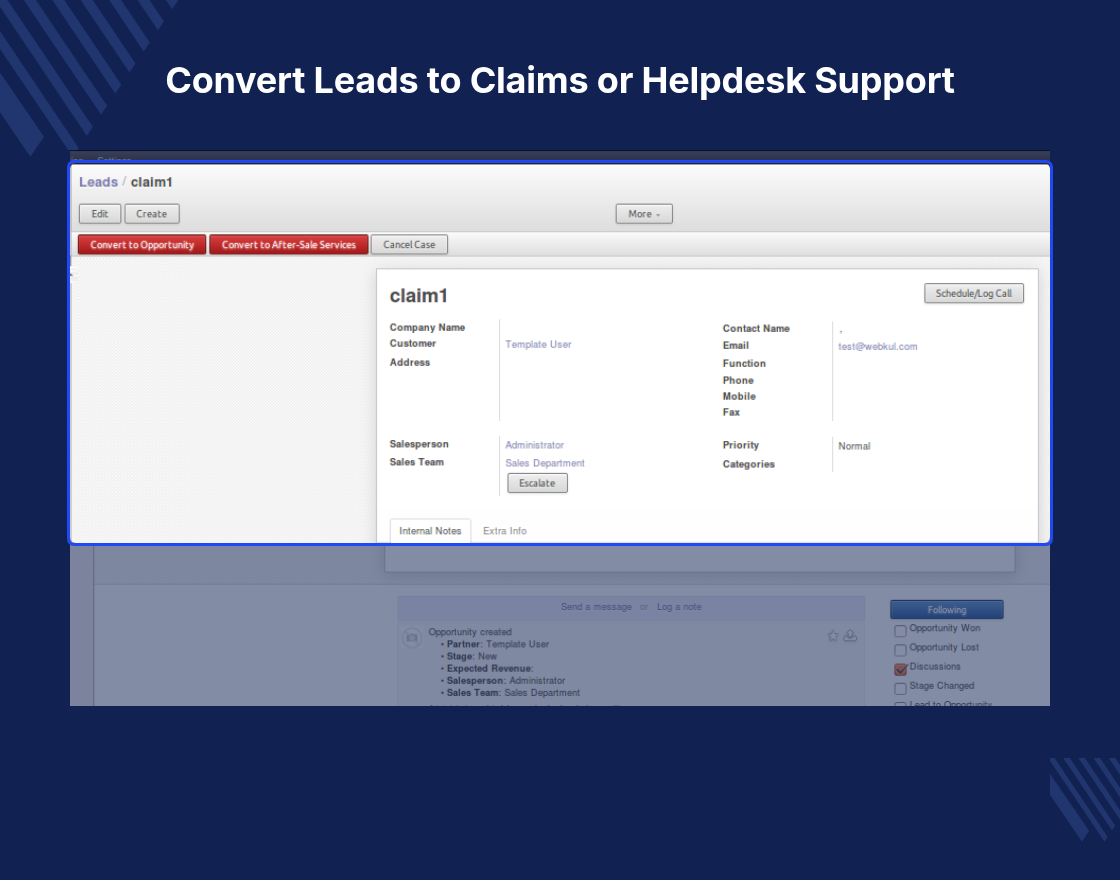The width and height of the screenshot is (1120, 880).
Task: Click the Log a note link
Action: [679, 606]
